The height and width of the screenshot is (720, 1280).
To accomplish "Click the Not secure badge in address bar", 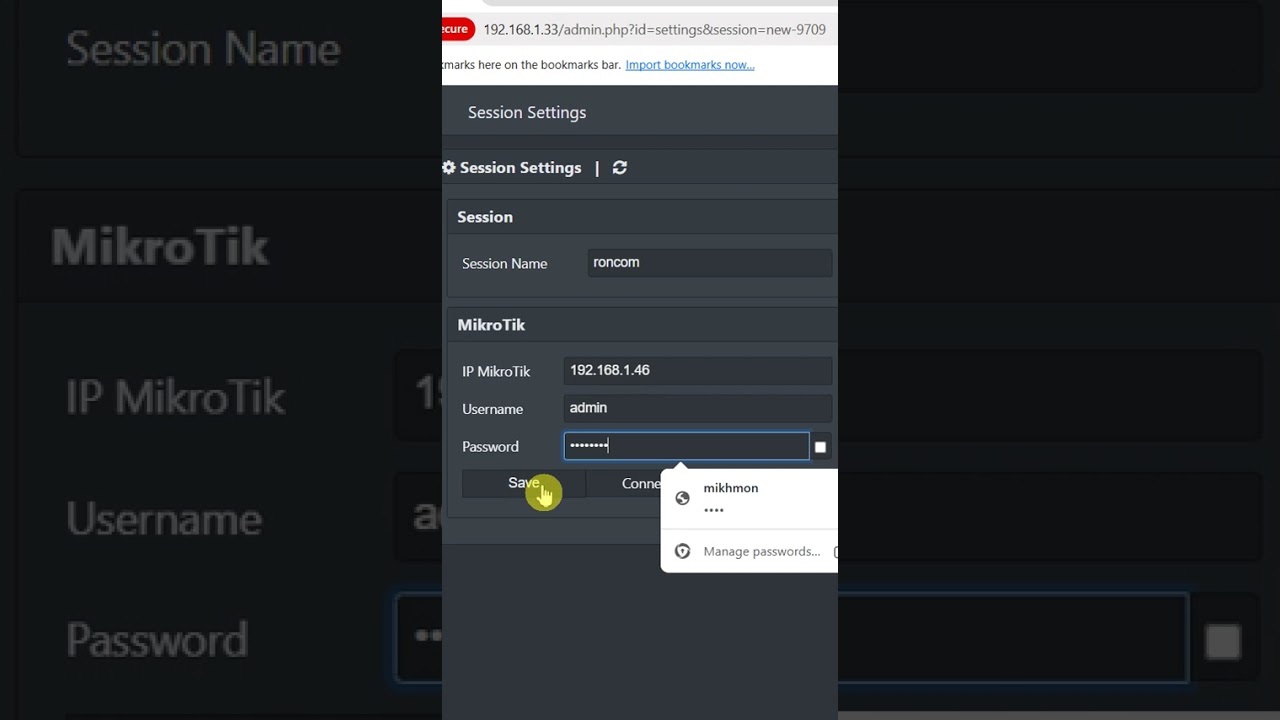I will click(x=457, y=30).
